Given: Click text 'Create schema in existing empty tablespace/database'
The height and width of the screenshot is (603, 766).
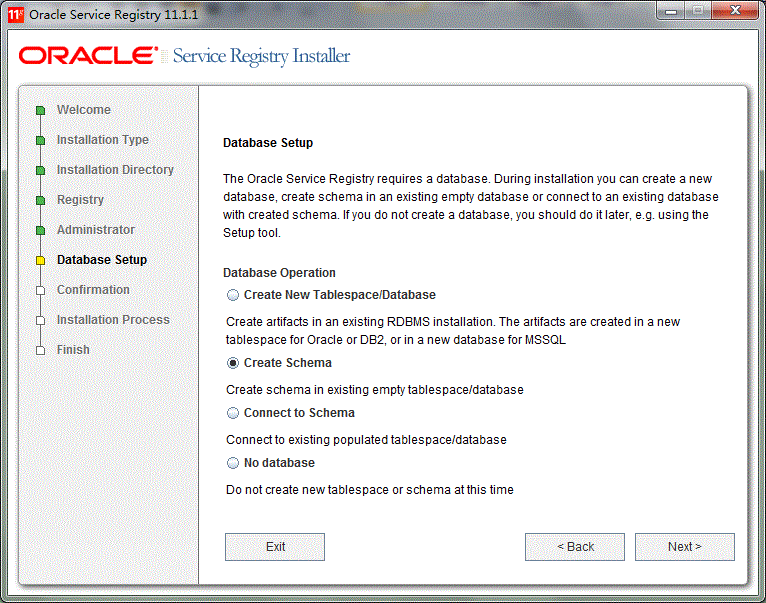Looking at the screenshot, I should 375,390.
